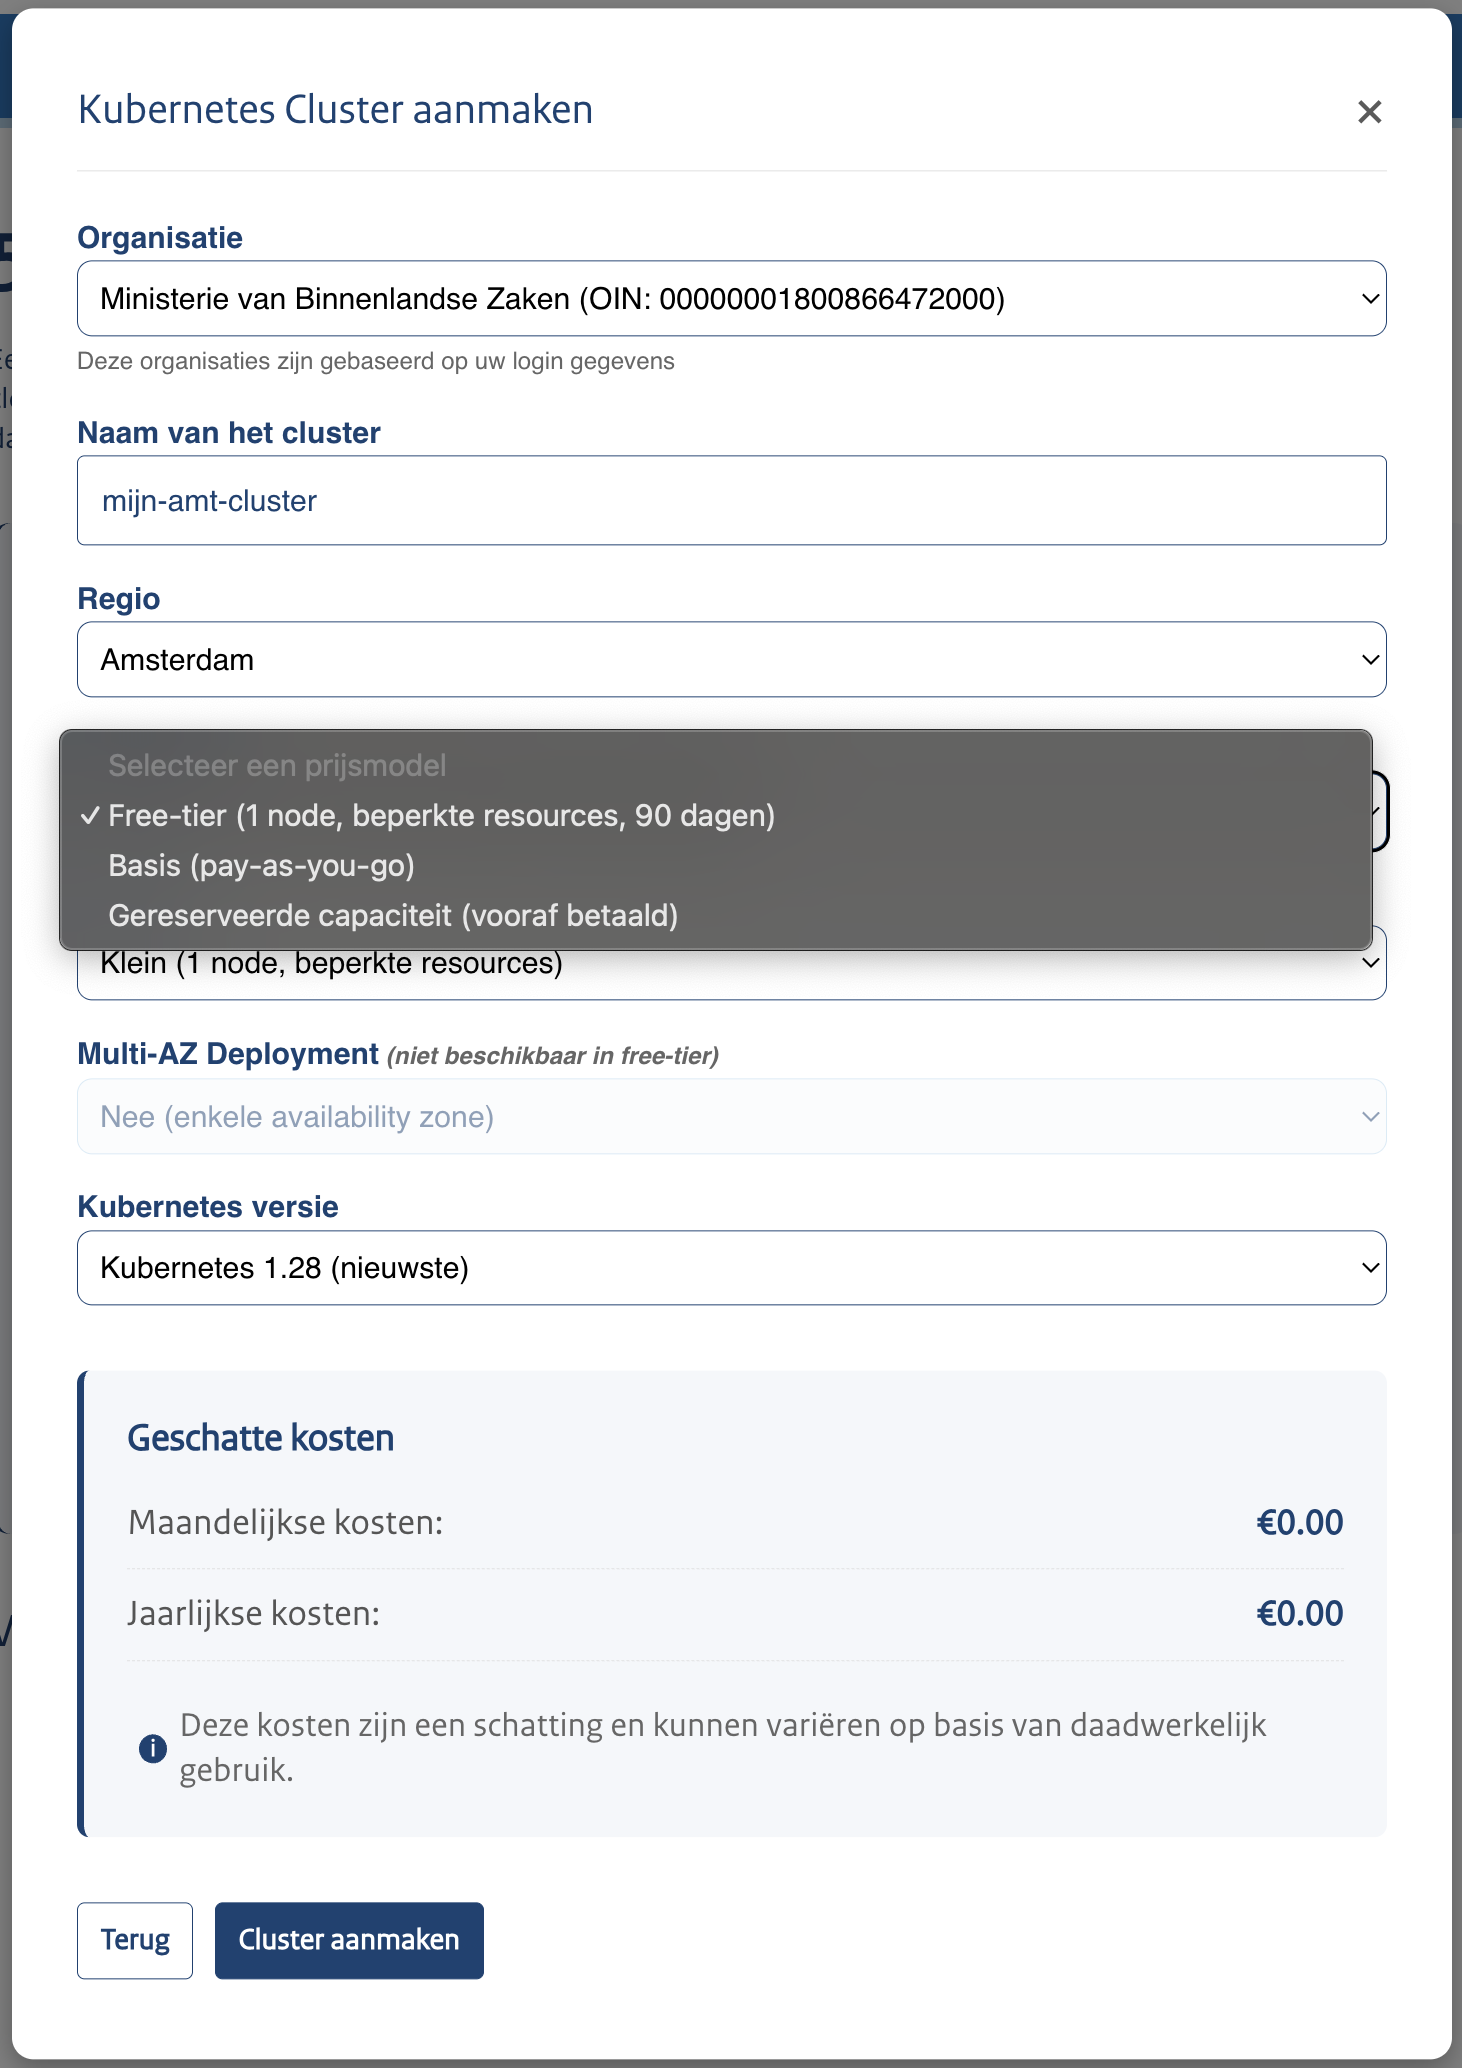This screenshot has height=2068, width=1462.
Task: Open the Kubernetes versie dropdown
Action: [730, 1268]
